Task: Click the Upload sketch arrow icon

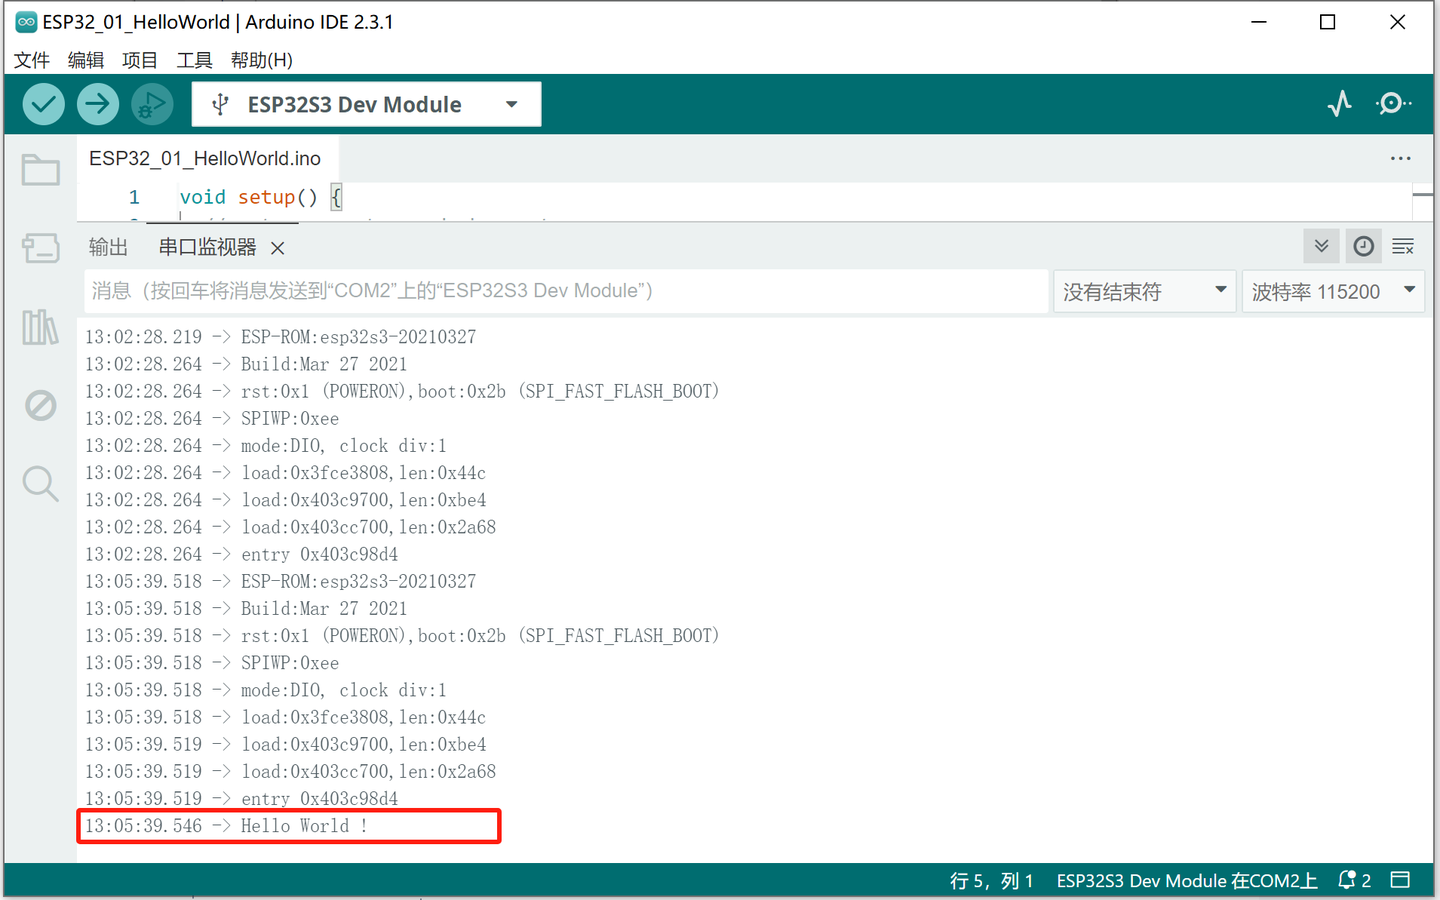Action: tap(97, 103)
